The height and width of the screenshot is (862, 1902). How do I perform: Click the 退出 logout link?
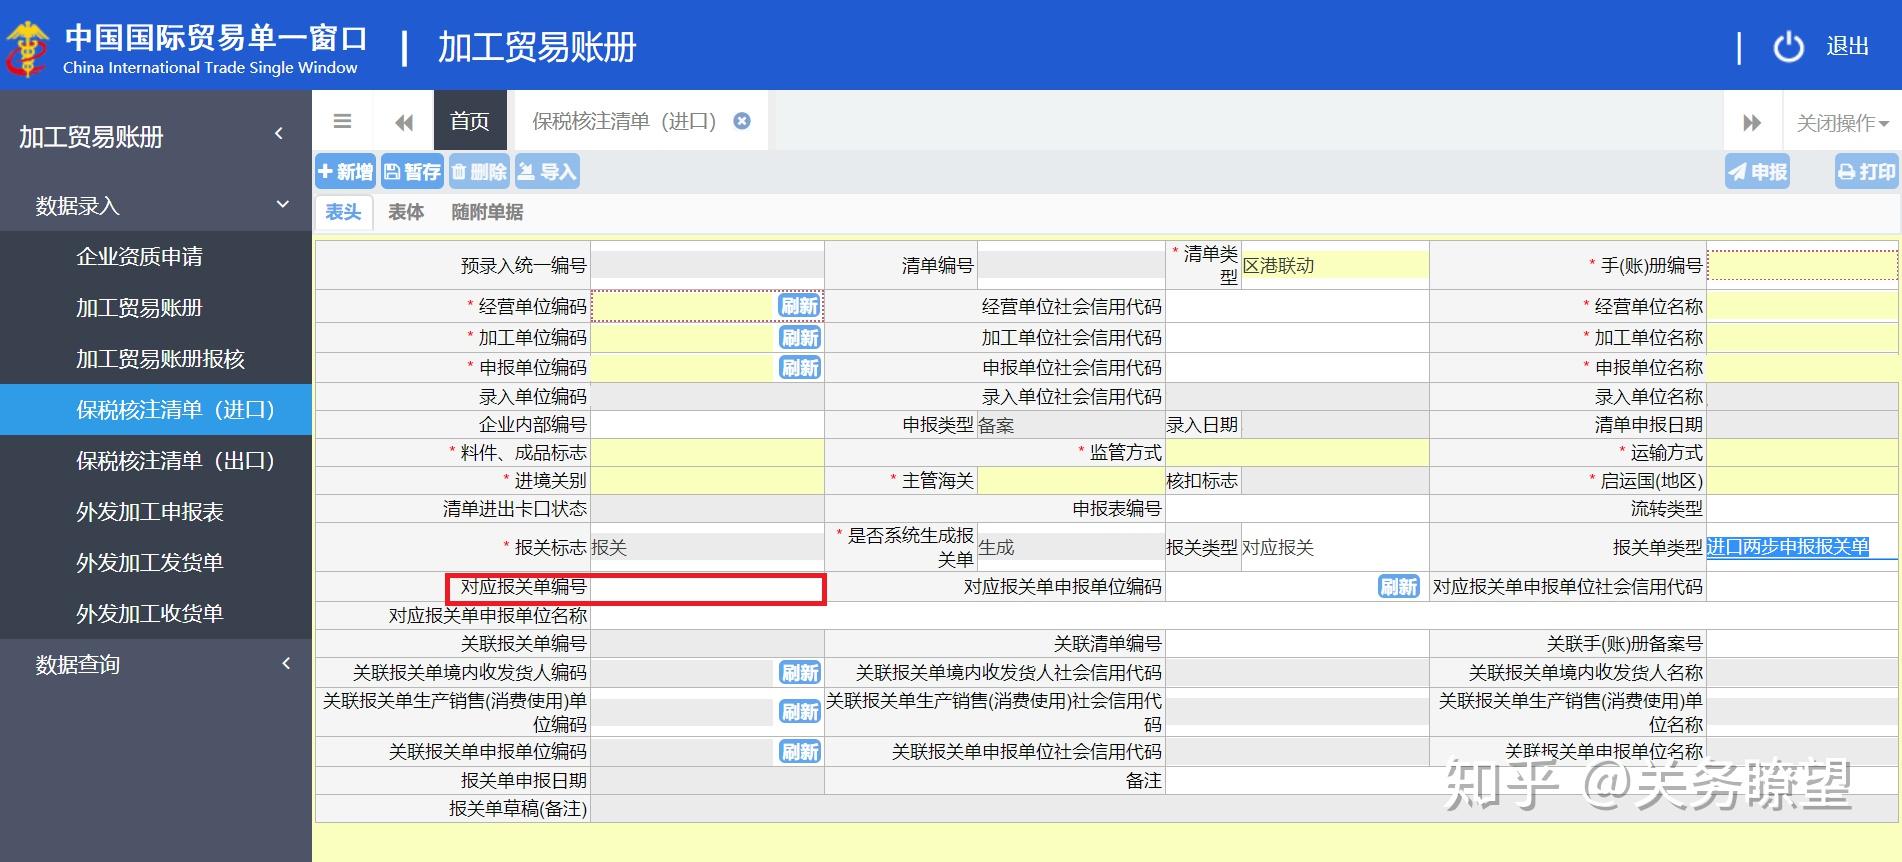coord(1847,46)
